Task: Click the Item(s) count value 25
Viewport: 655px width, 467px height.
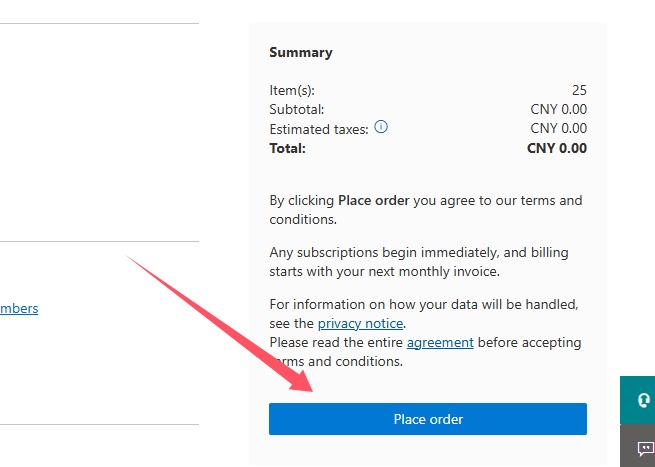Action: pyautogui.click(x=579, y=90)
